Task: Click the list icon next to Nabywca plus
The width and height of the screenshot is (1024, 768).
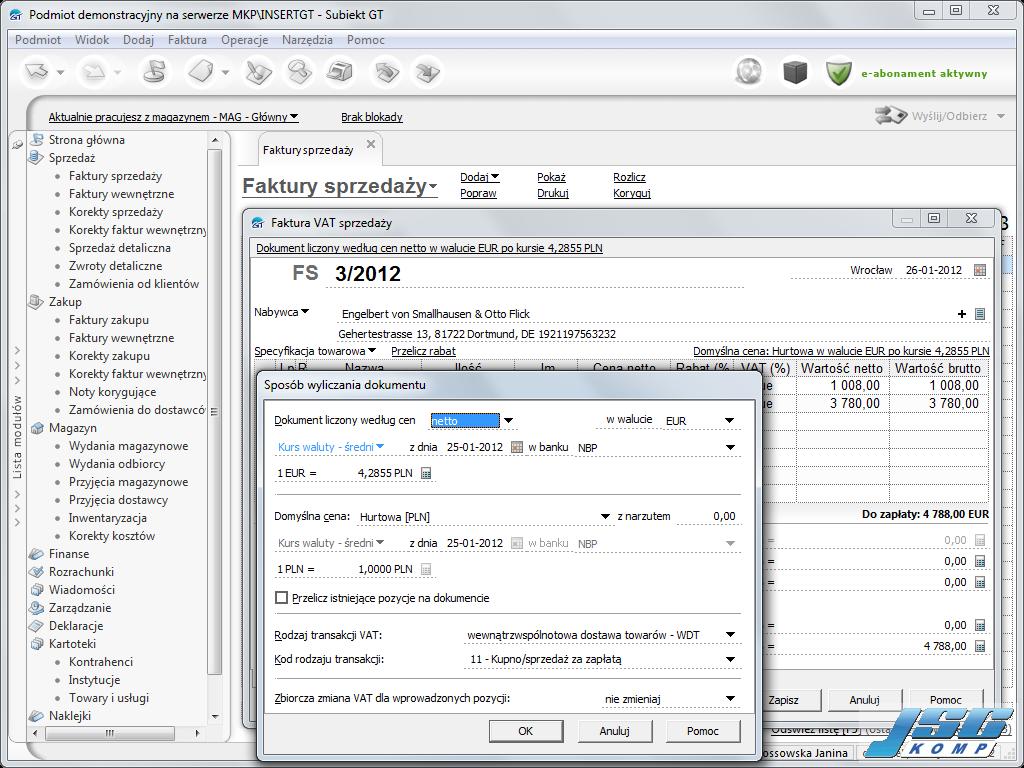Action: click(980, 314)
